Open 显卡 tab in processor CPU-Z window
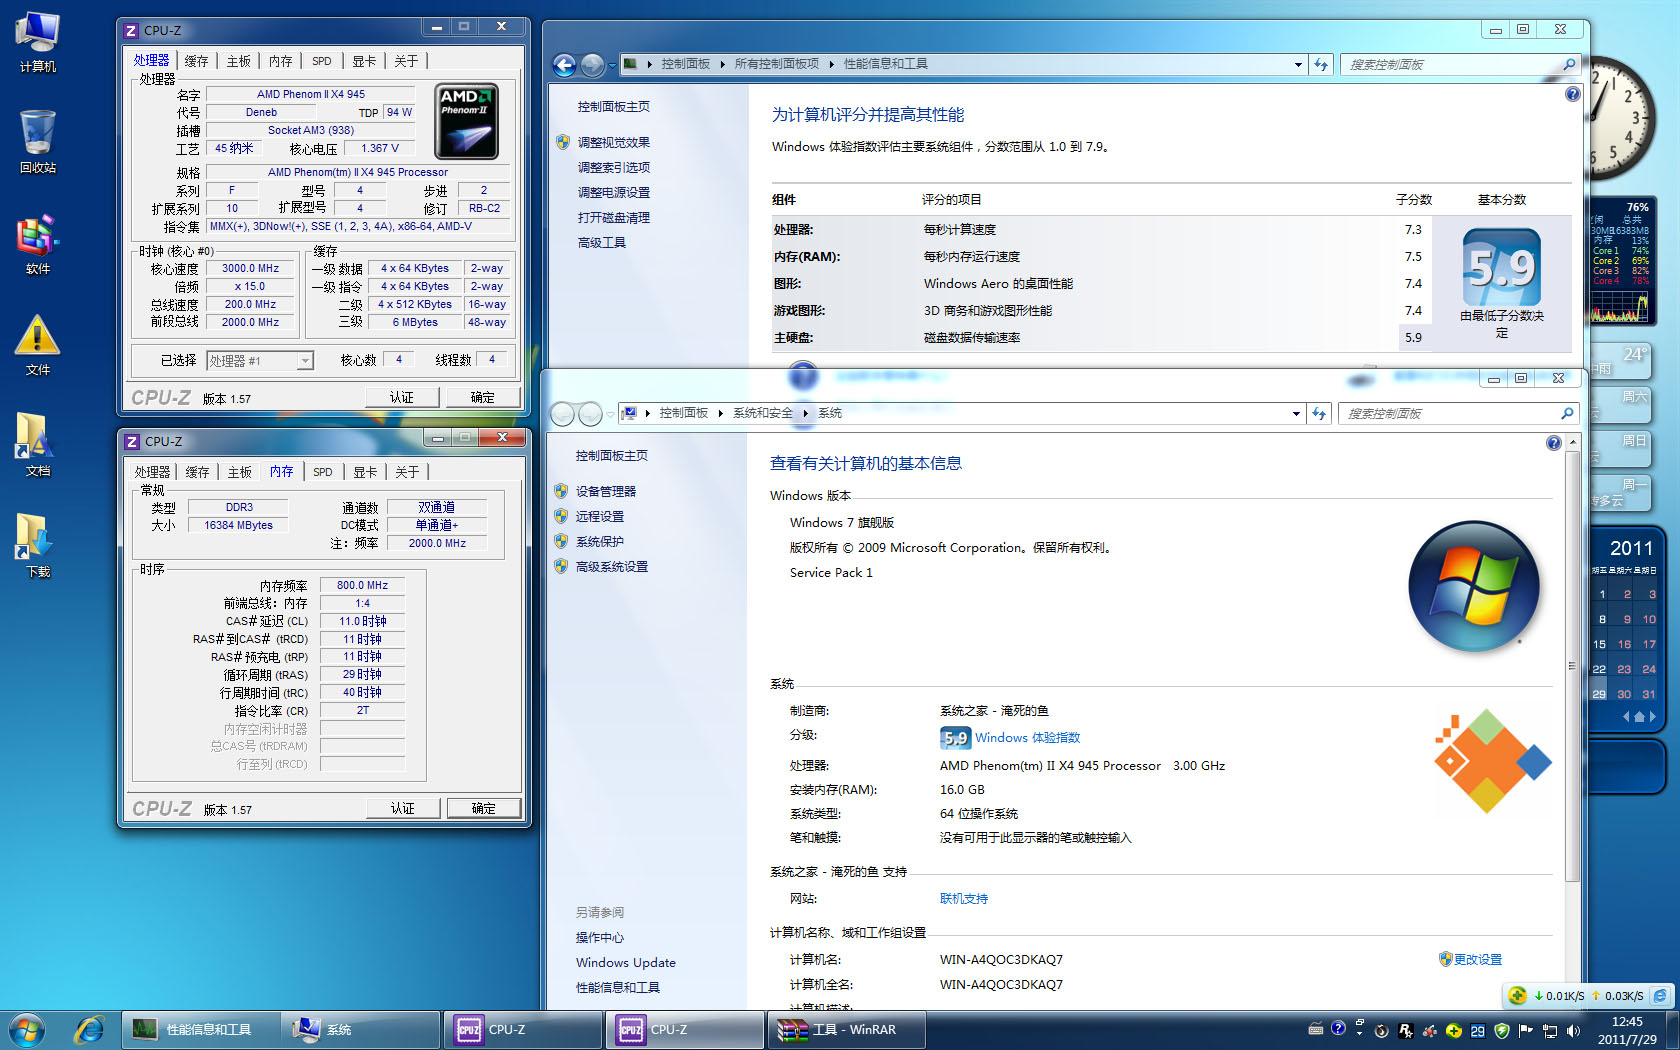 tap(364, 61)
